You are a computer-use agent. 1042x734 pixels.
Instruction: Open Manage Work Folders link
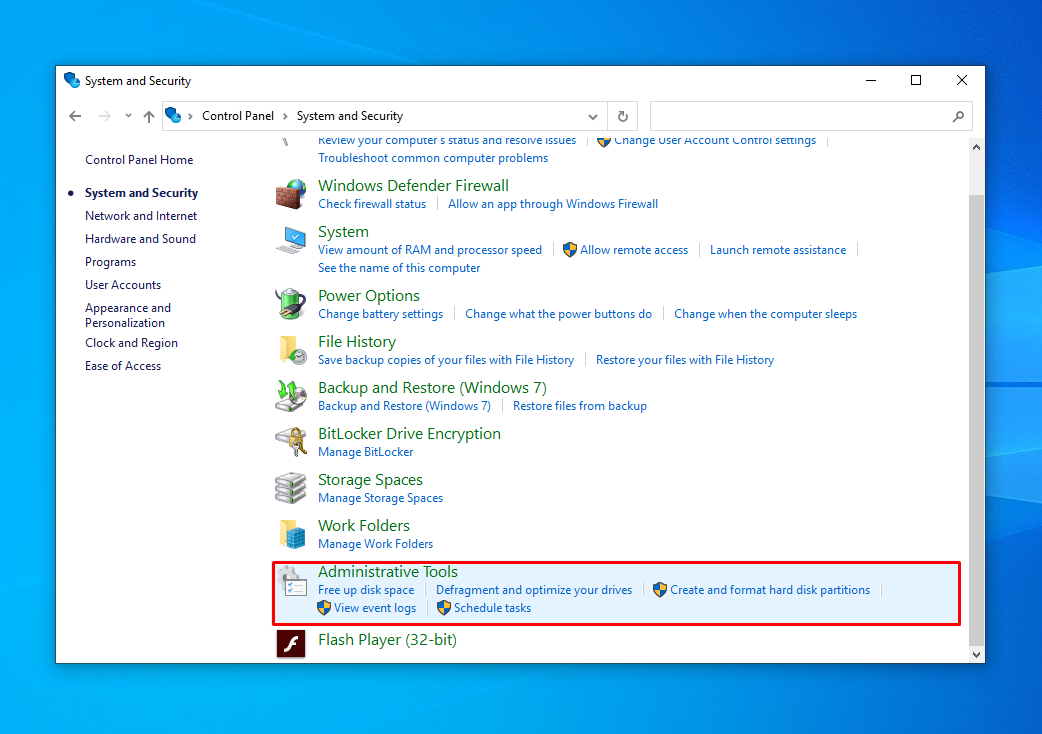375,544
